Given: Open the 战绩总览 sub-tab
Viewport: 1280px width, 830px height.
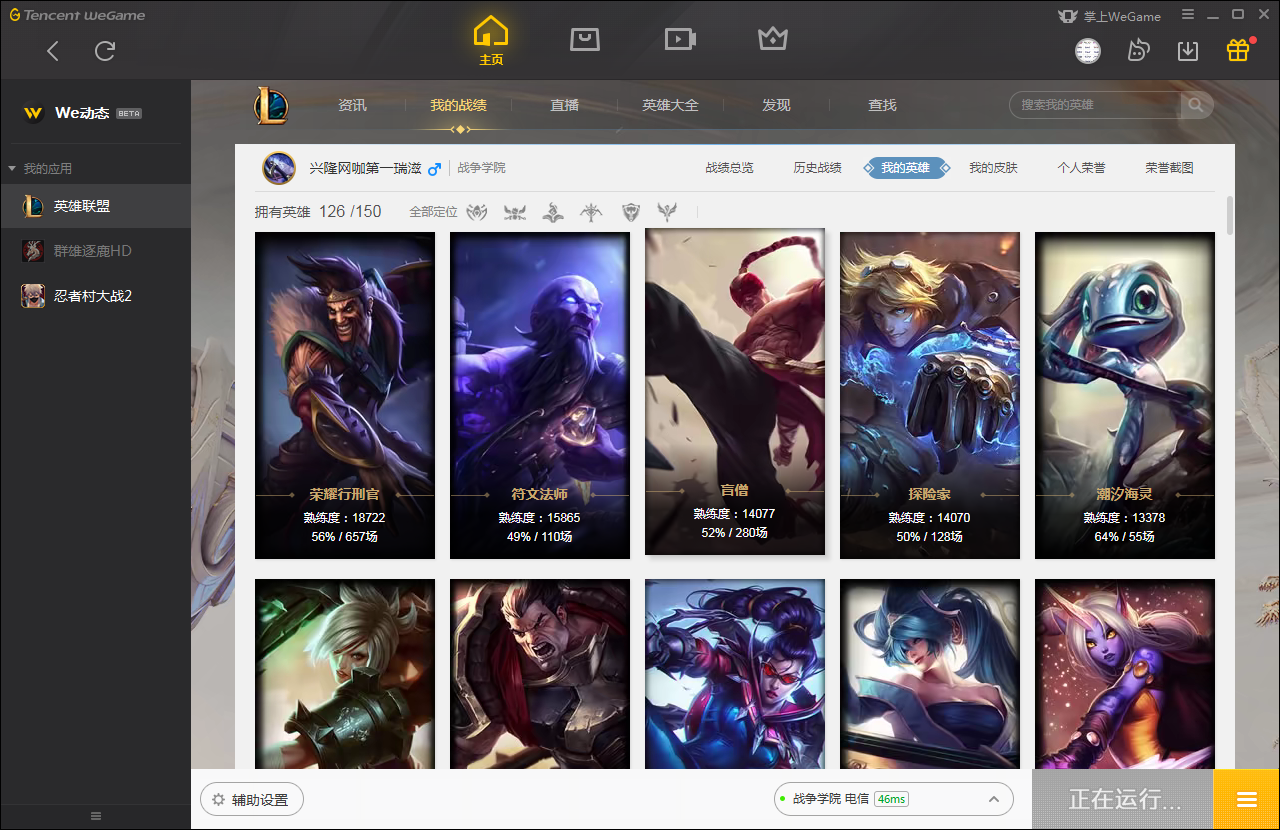Looking at the screenshot, I should click(x=730, y=168).
